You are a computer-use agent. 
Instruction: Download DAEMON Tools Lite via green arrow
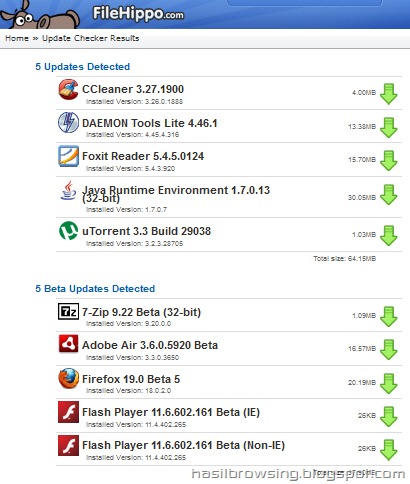click(389, 127)
